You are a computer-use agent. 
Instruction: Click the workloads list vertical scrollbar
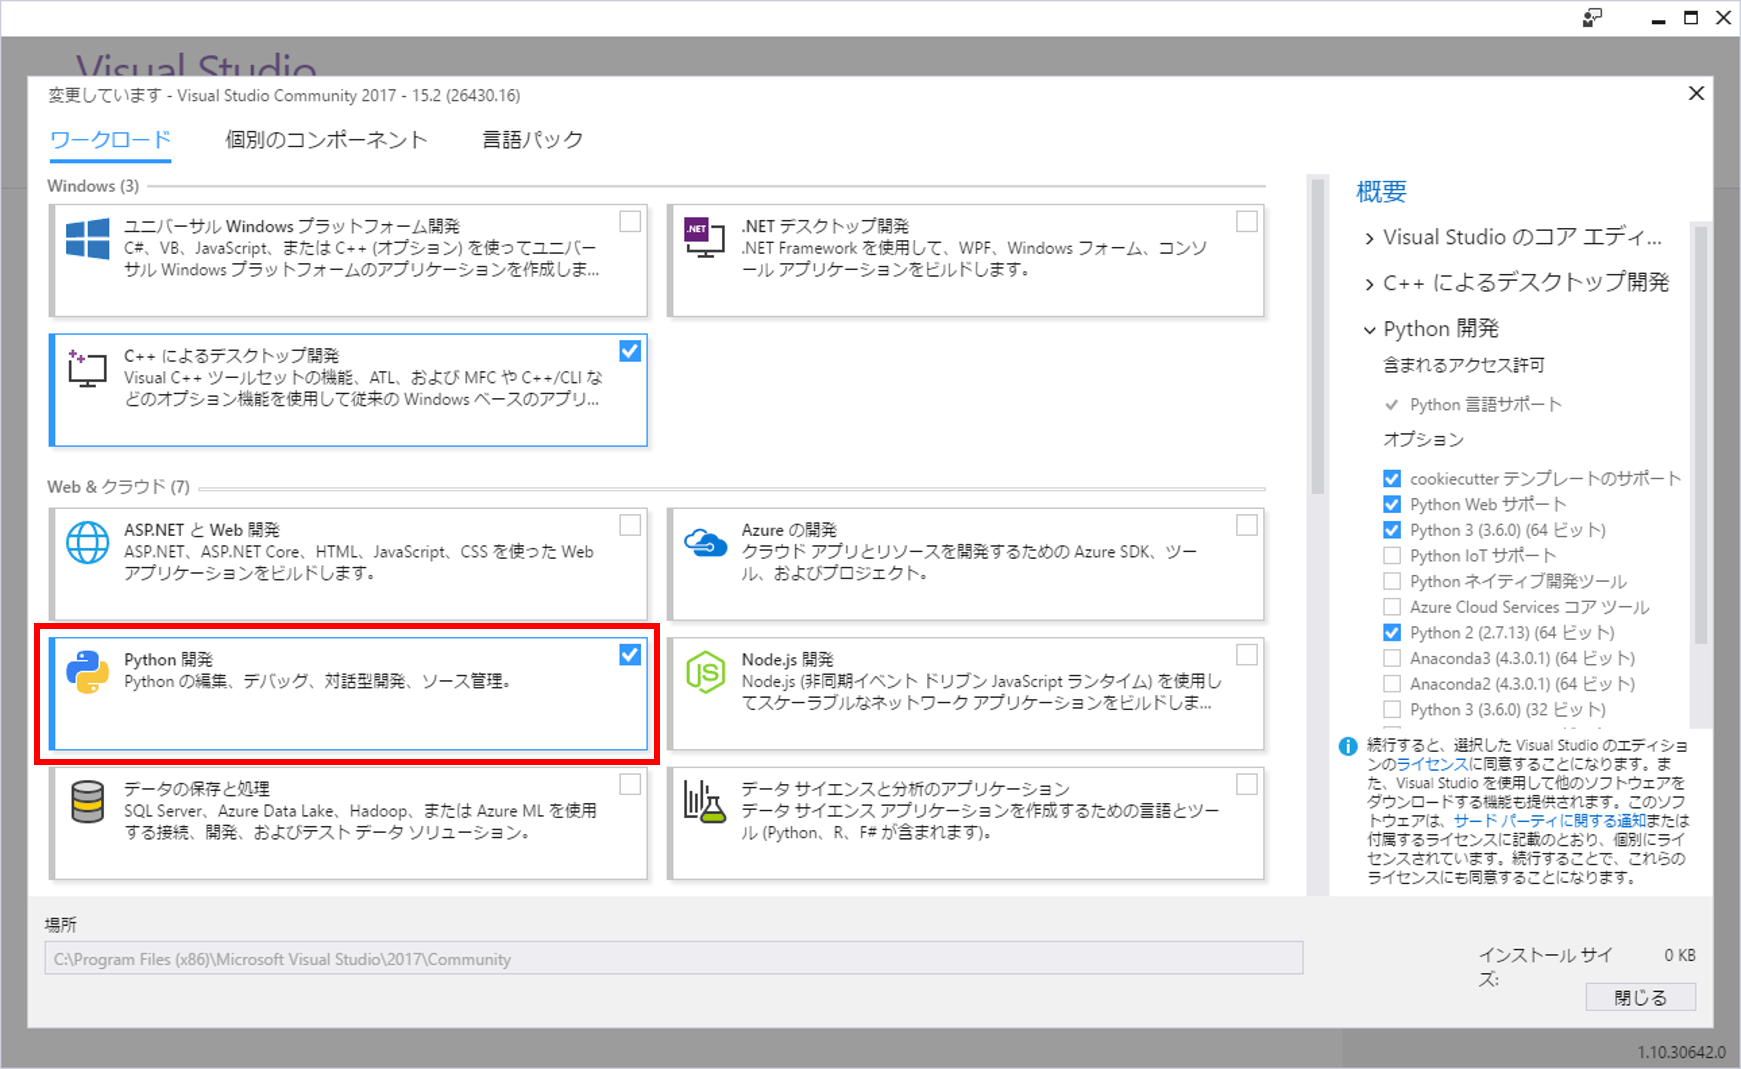coord(1317,336)
